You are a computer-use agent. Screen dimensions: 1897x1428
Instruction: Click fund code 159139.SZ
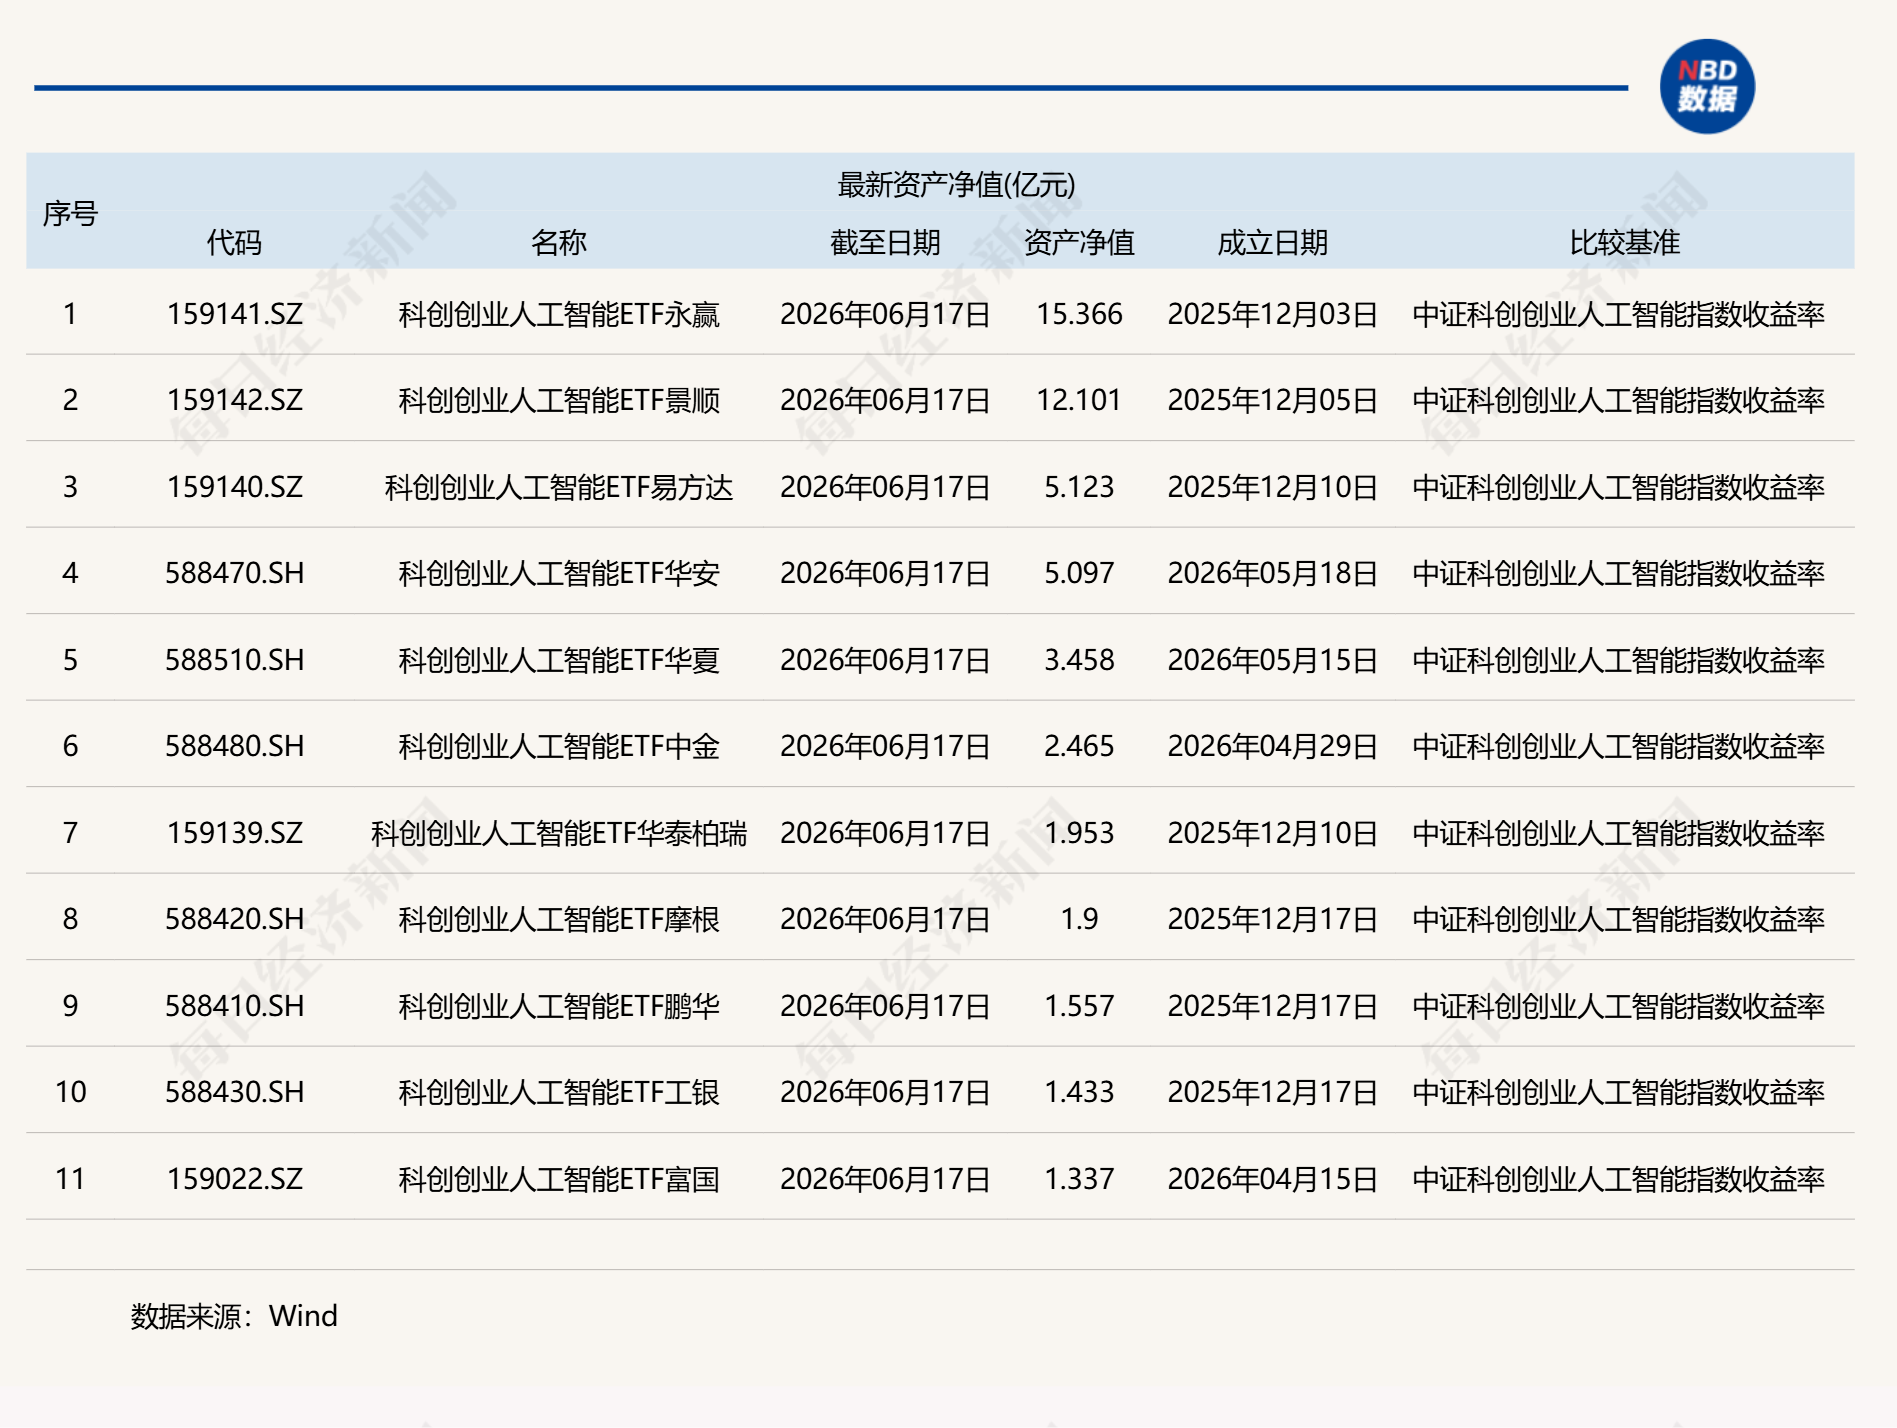click(234, 833)
